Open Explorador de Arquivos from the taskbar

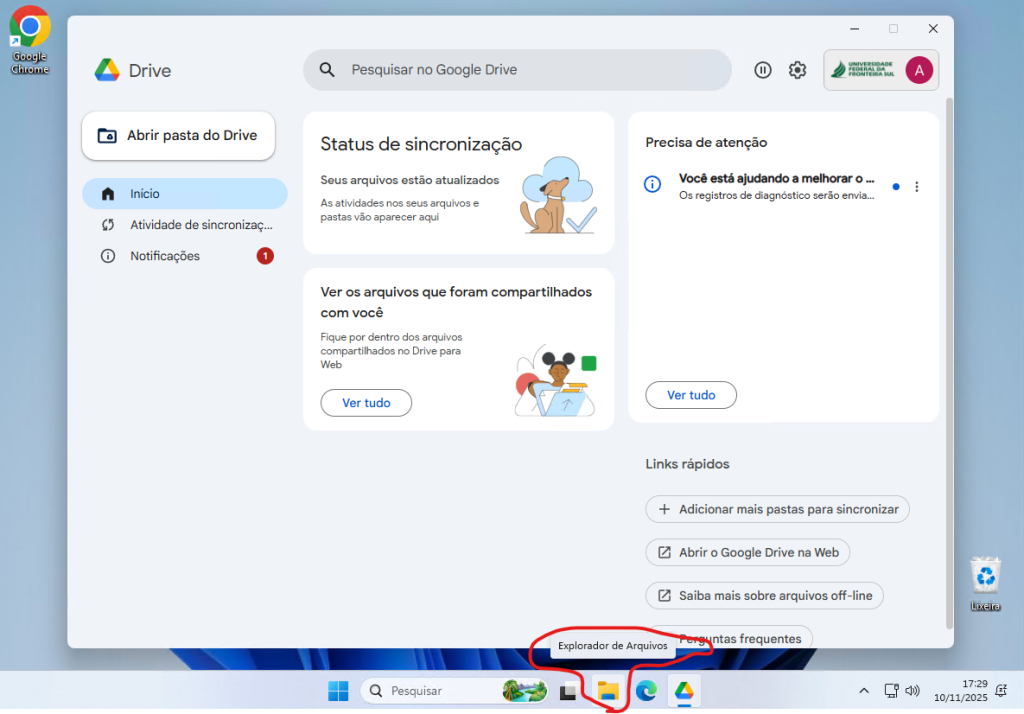(607, 691)
